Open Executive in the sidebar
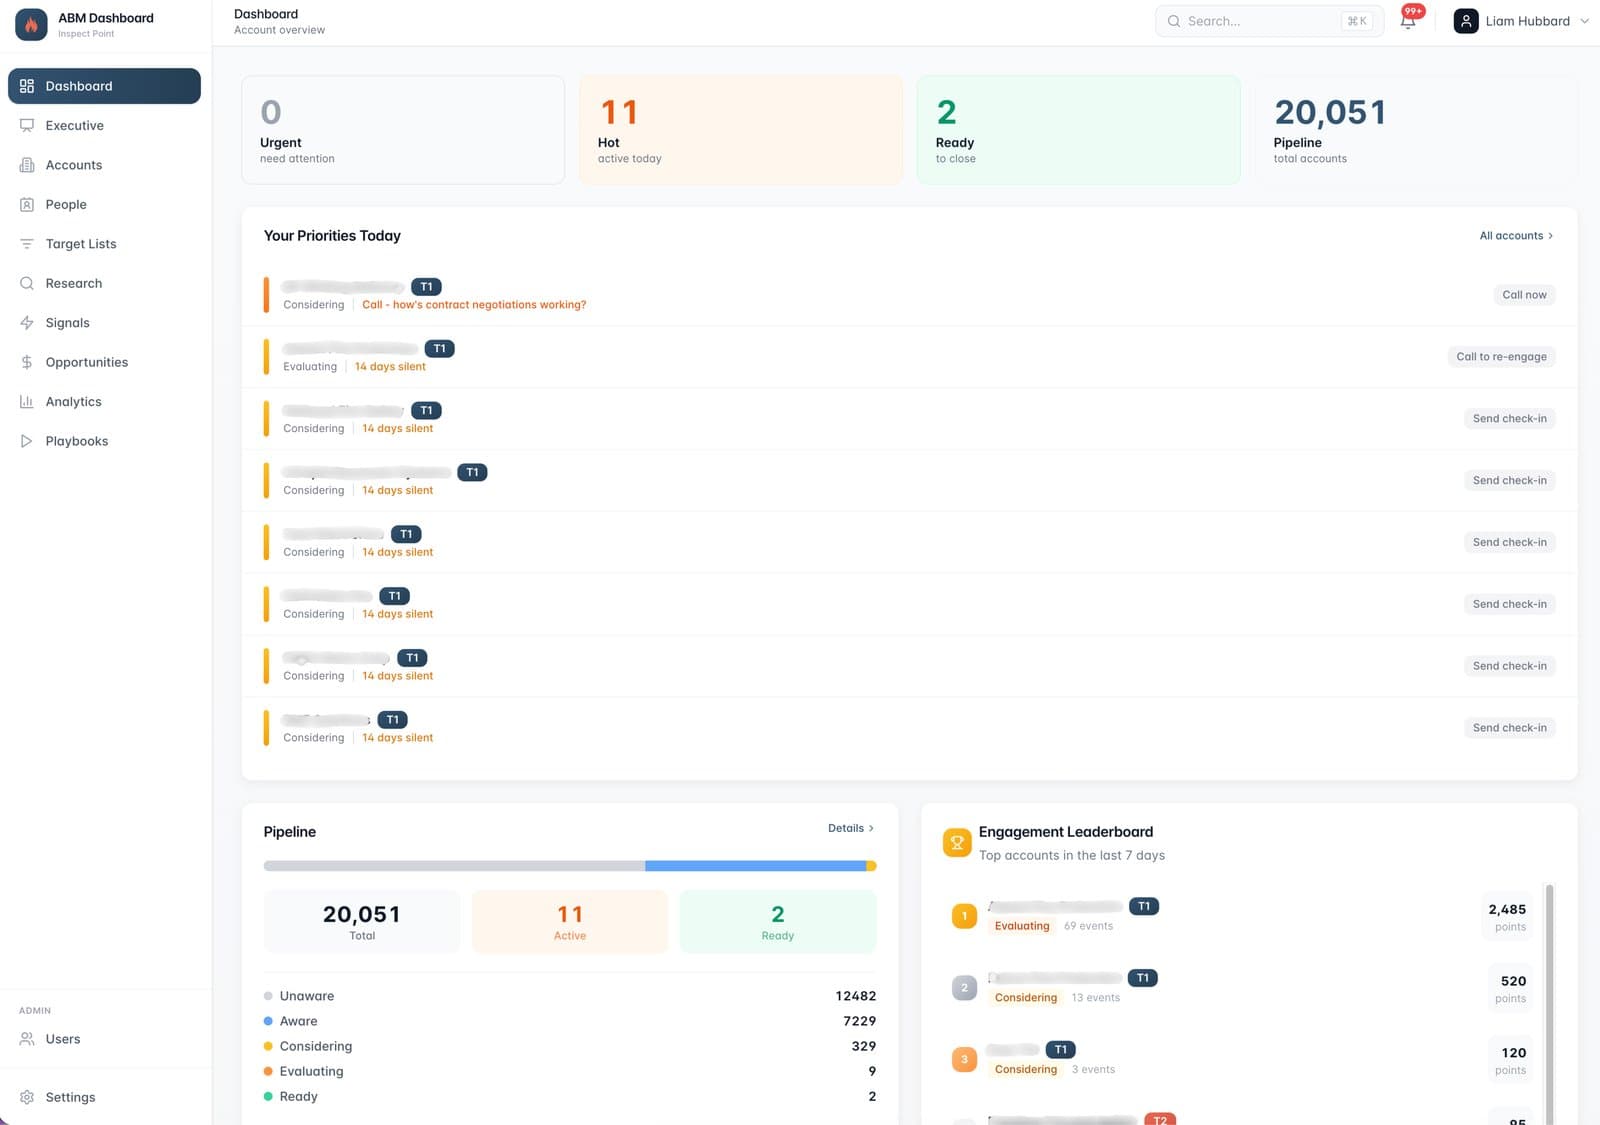1600x1125 pixels. [104, 125]
